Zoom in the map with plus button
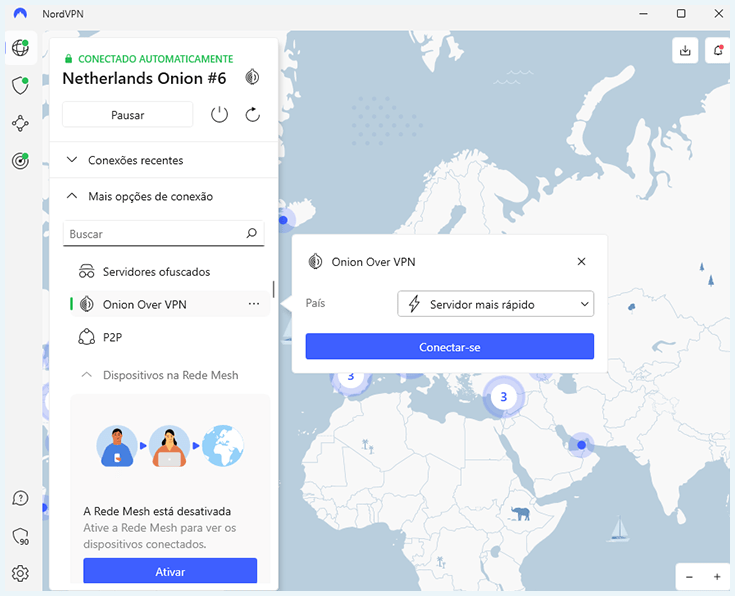735x596 pixels. coord(717,577)
